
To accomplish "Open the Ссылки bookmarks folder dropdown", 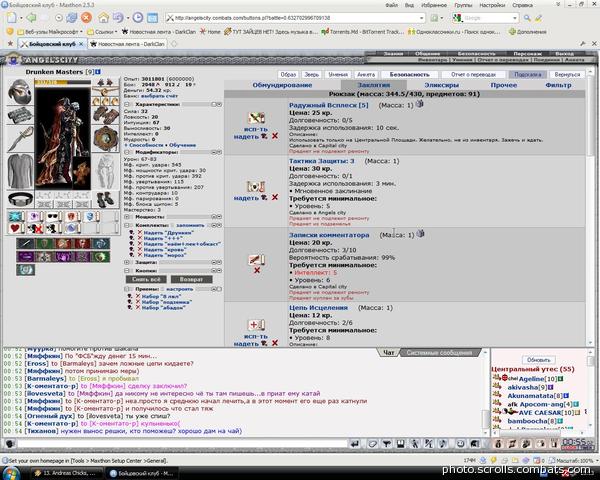I will (x=101, y=32).
